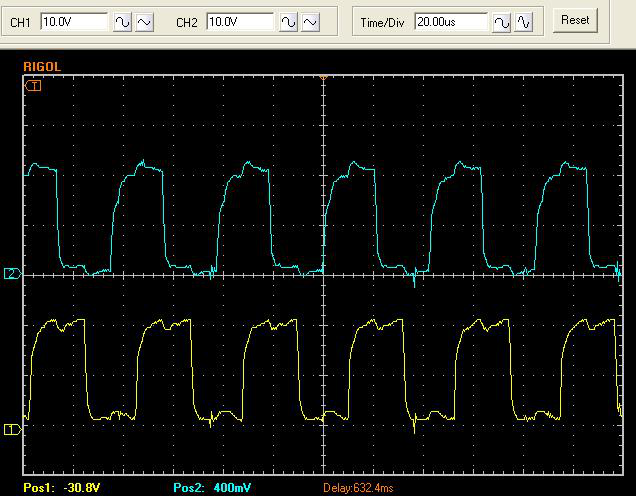636x496 pixels.
Task: Reset the scope settings with Reset button
Action: (x=575, y=20)
